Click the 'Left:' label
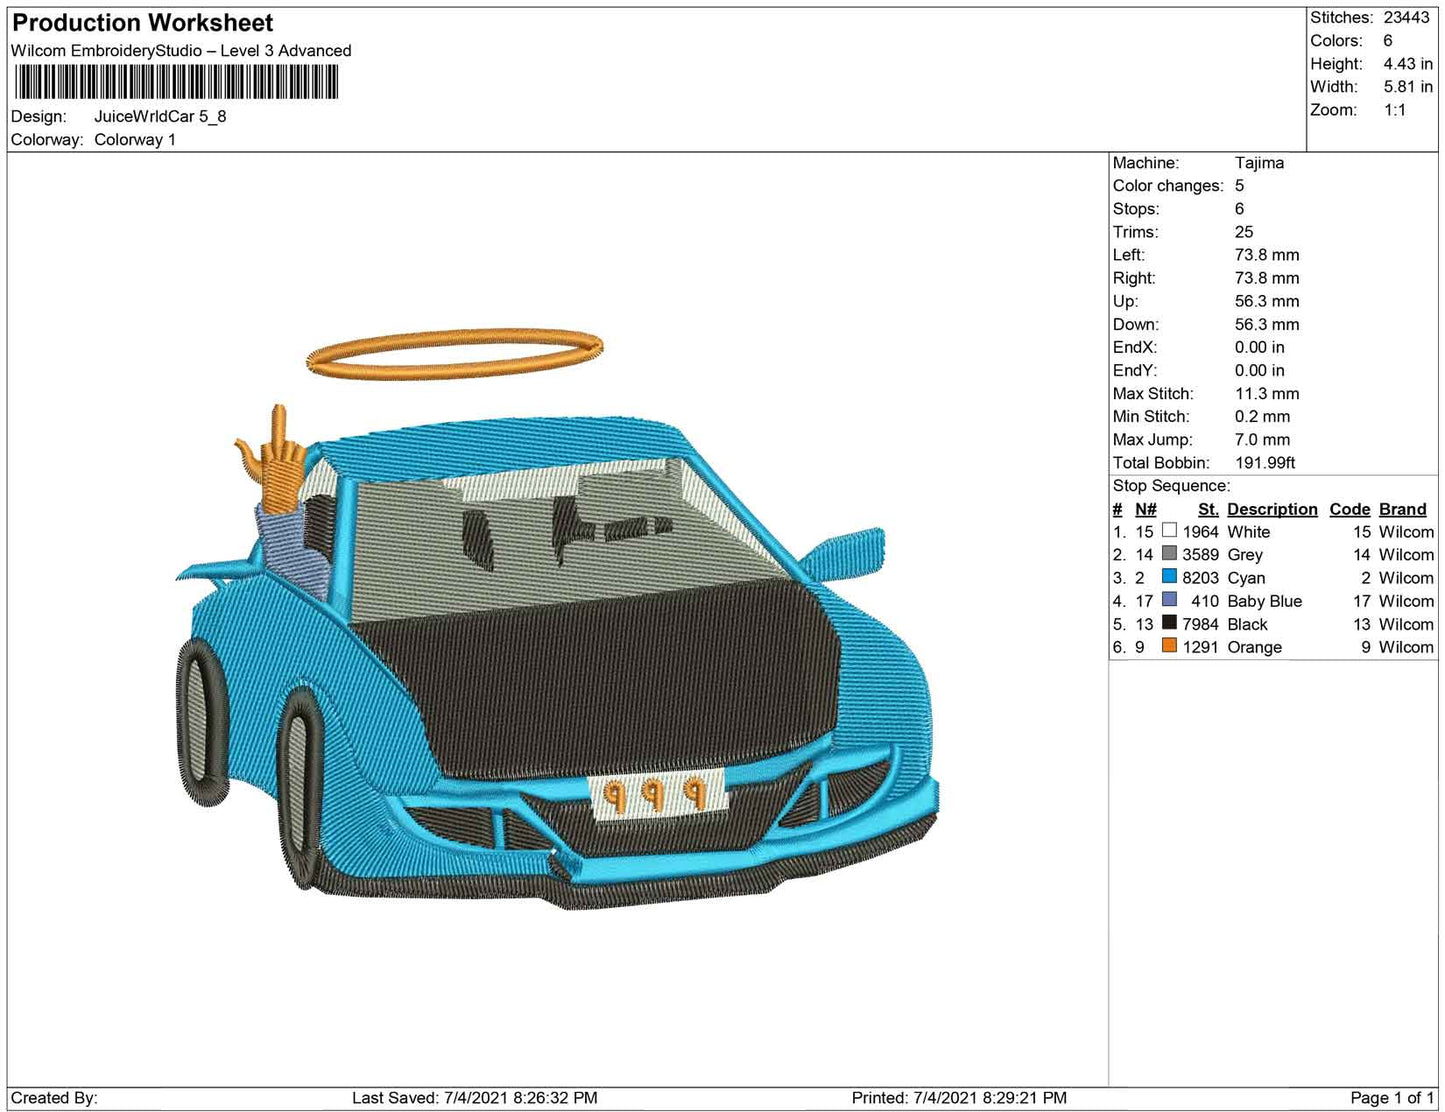Viewport: 1445px width, 1112px height. pyautogui.click(x=1130, y=255)
